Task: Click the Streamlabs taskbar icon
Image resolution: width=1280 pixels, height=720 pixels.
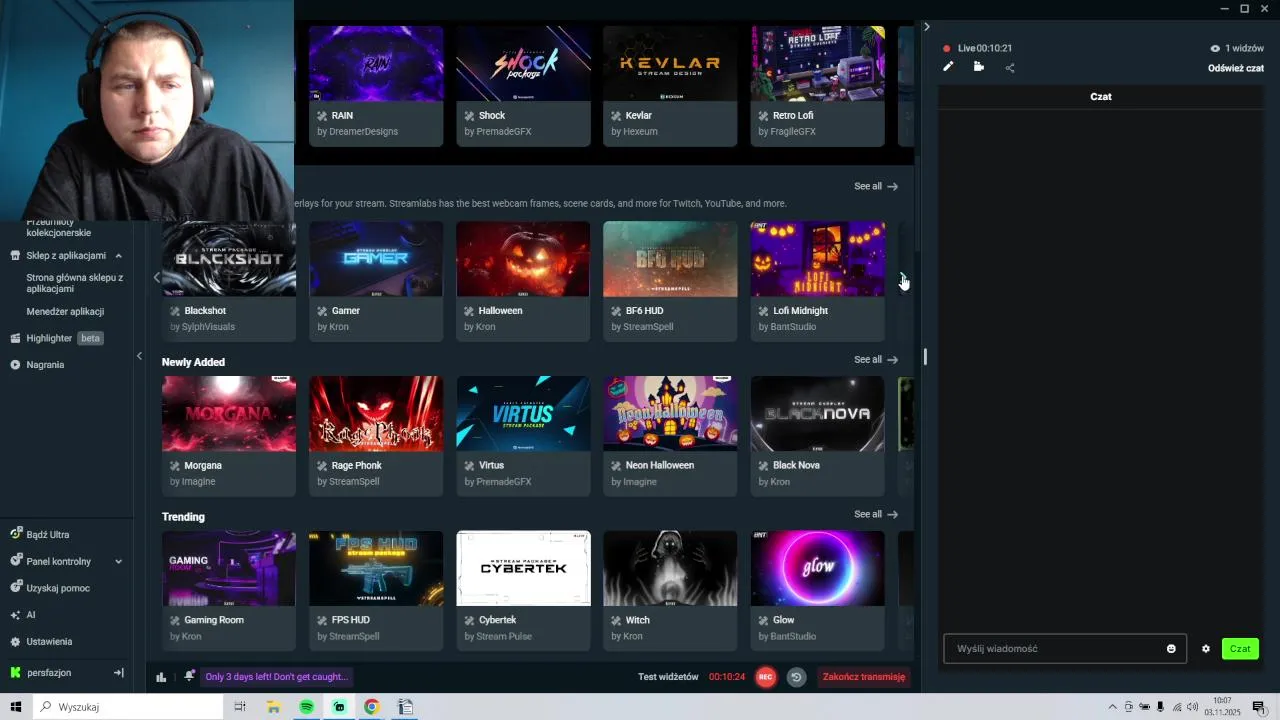Action: click(x=339, y=707)
